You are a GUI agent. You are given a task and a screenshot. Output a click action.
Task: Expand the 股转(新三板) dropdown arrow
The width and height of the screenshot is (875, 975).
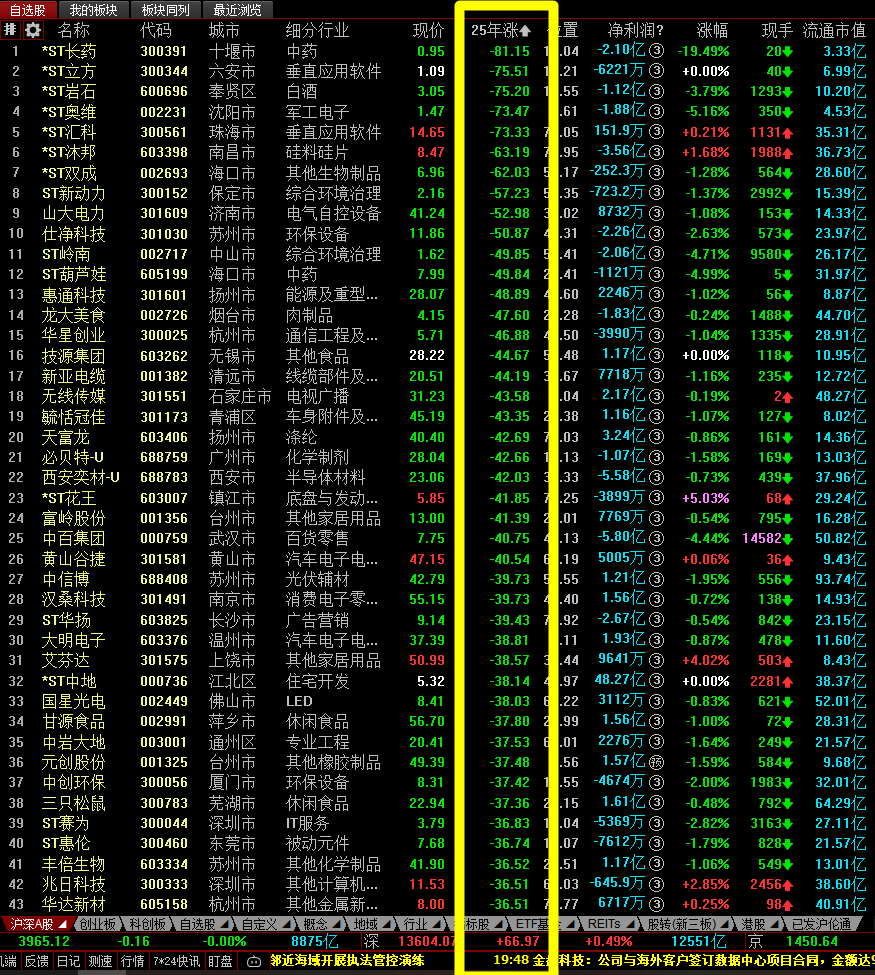click(724, 925)
